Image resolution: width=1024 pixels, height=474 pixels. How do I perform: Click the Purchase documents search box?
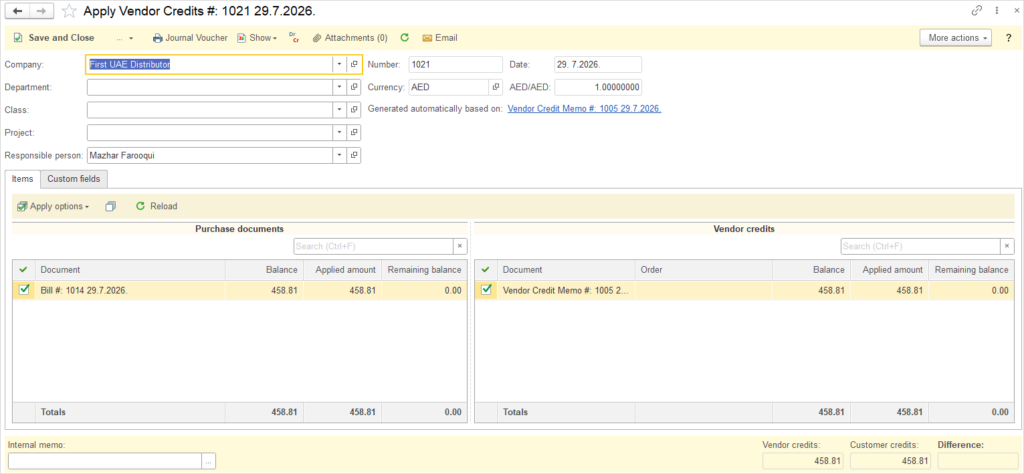373,246
